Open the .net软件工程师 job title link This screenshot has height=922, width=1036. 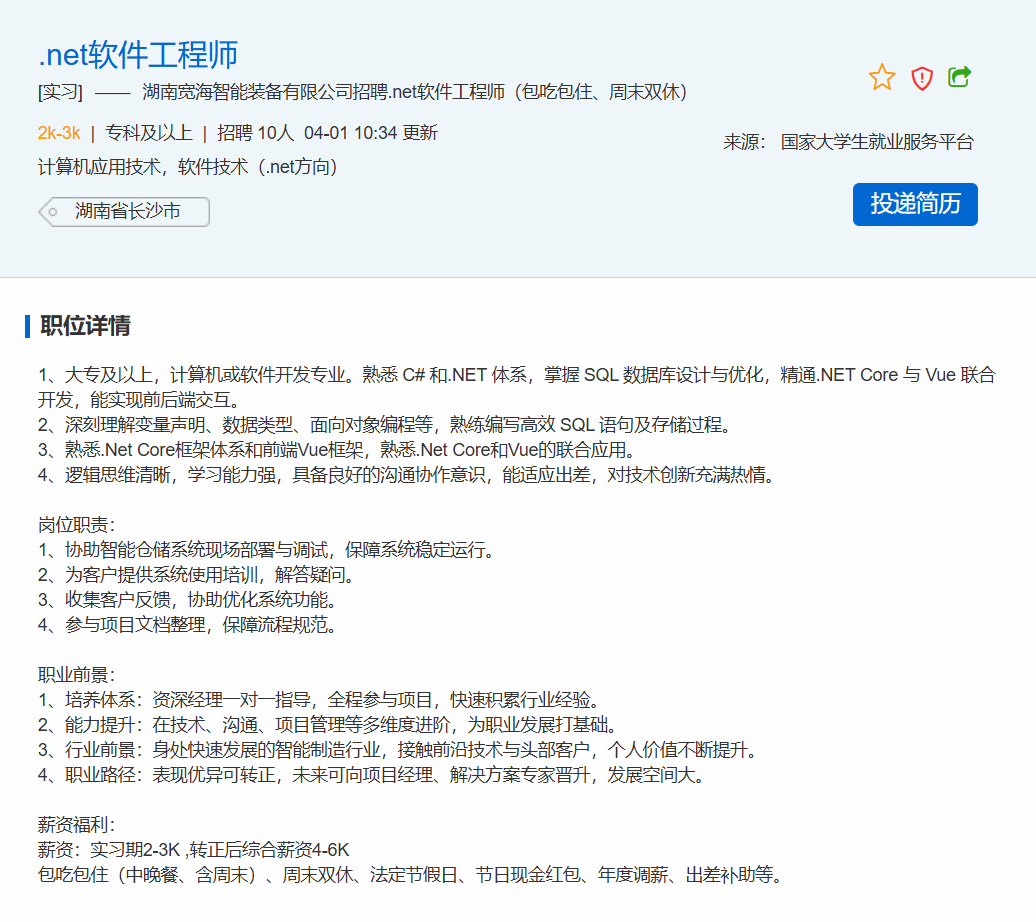click(138, 54)
